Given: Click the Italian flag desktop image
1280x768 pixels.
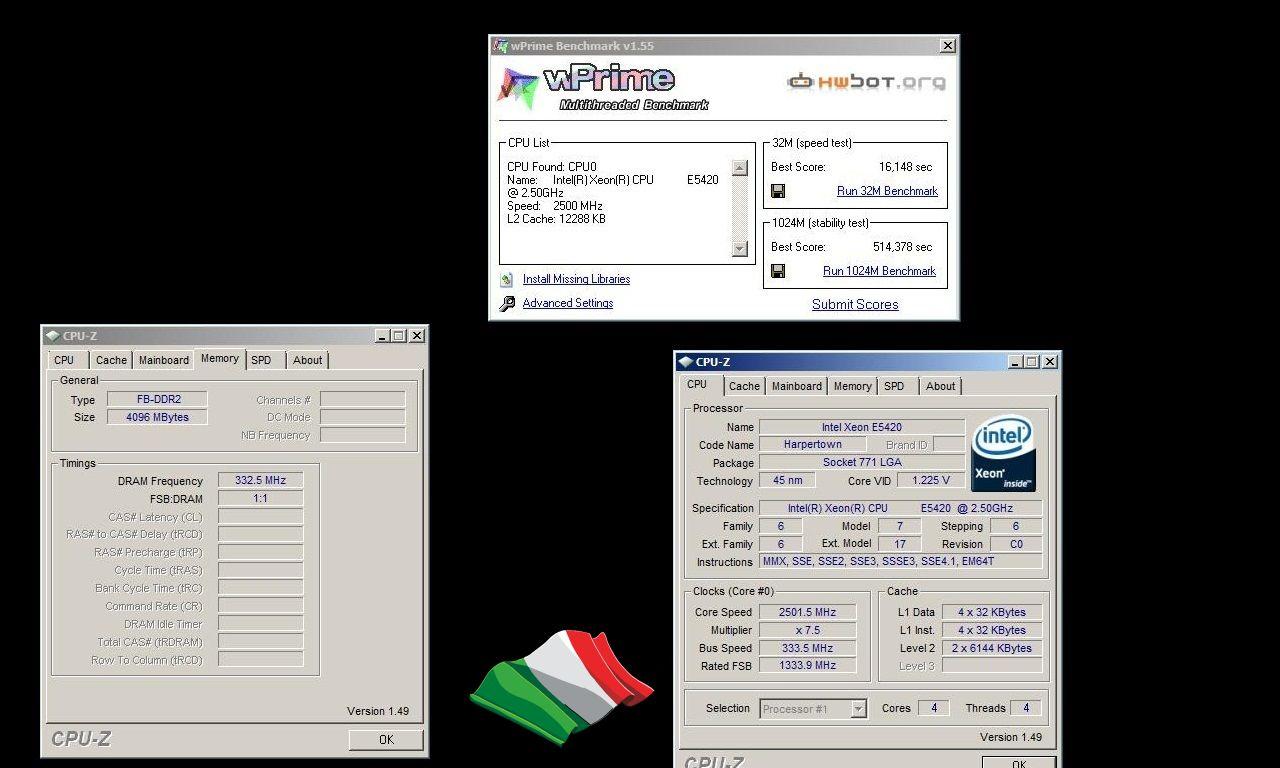Looking at the screenshot, I should click(x=561, y=687).
